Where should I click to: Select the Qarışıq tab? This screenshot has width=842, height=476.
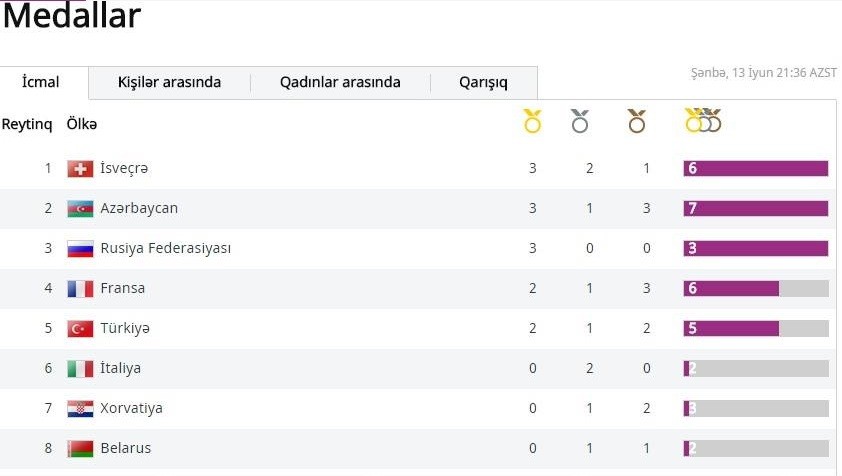[483, 83]
